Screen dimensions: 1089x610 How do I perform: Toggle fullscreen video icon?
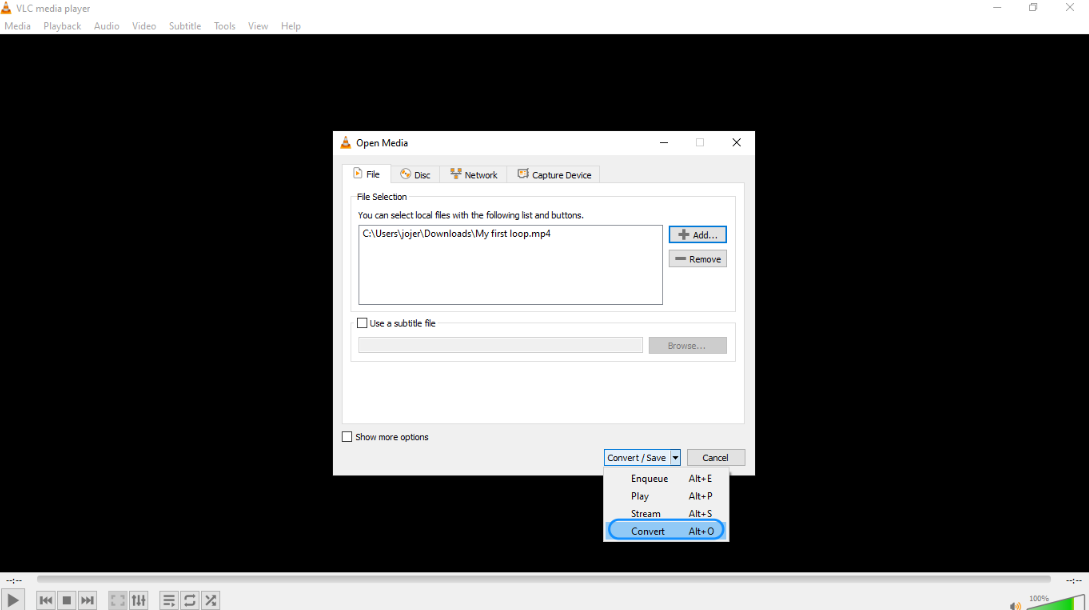(118, 600)
